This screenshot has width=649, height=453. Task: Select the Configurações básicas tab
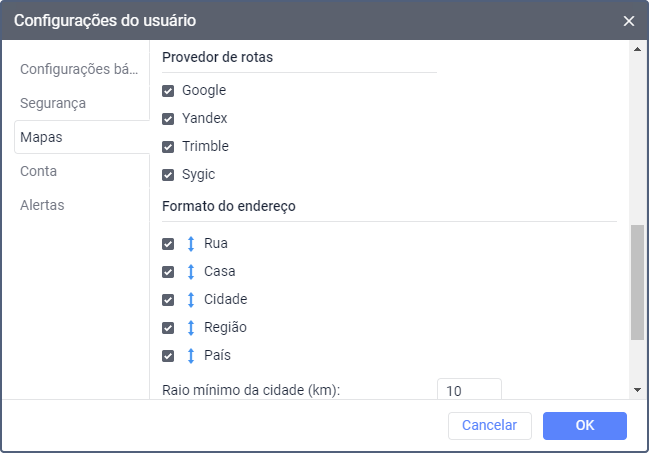click(79, 69)
